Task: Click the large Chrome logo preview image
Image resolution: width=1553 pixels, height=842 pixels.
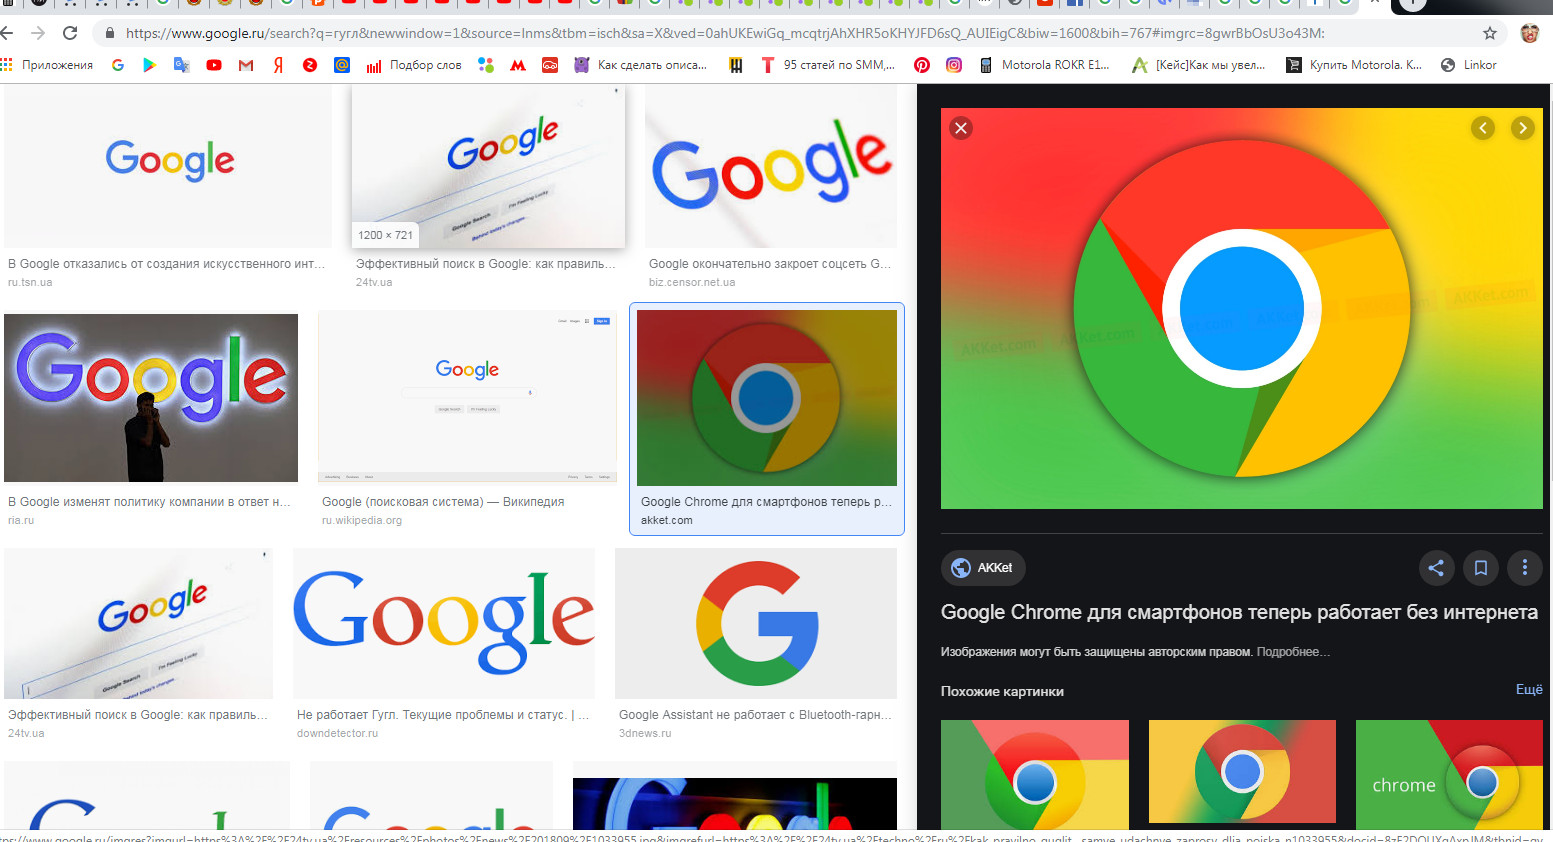Action: point(1241,309)
